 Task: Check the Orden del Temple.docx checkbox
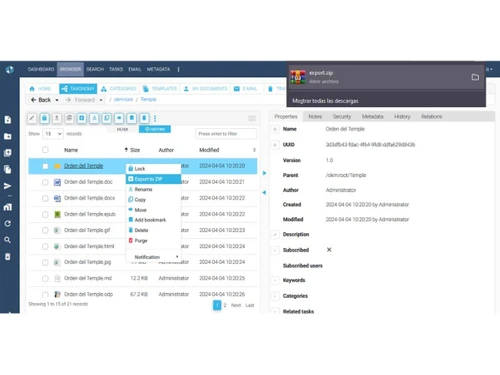click(45, 198)
